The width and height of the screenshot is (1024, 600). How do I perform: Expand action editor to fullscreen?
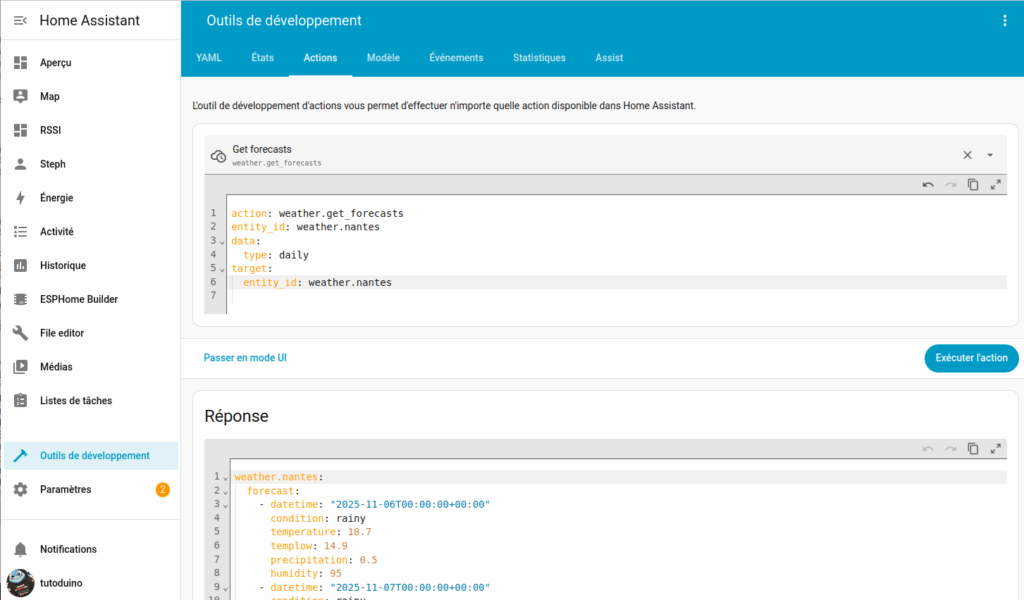pos(996,185)
